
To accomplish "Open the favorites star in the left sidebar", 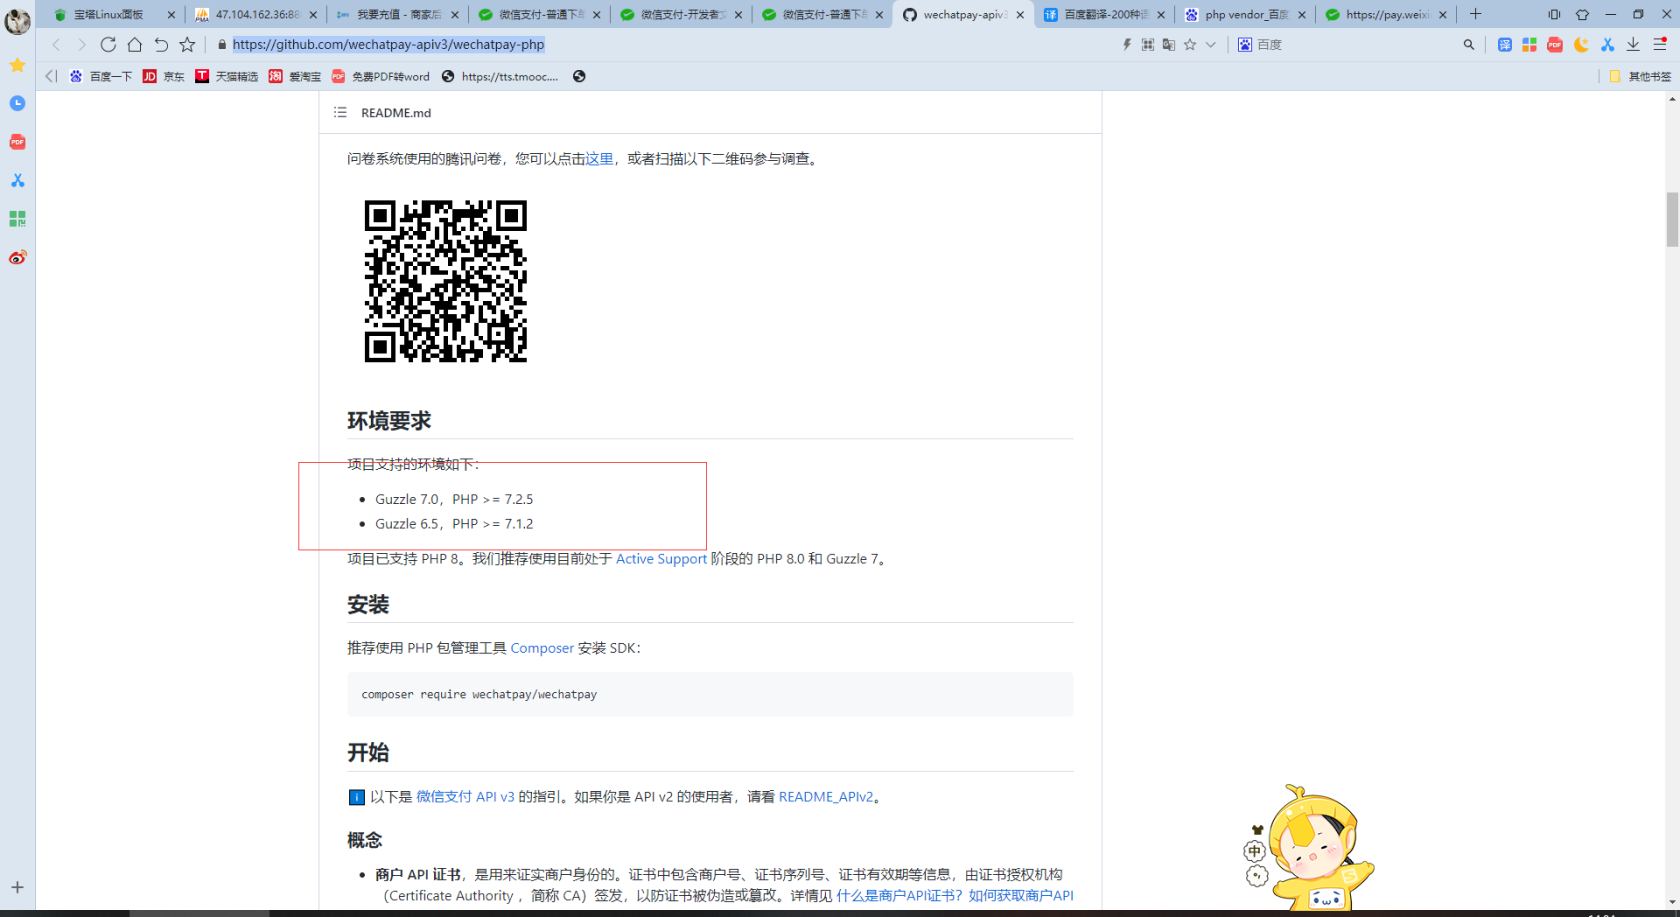I will tap(17, 65).
